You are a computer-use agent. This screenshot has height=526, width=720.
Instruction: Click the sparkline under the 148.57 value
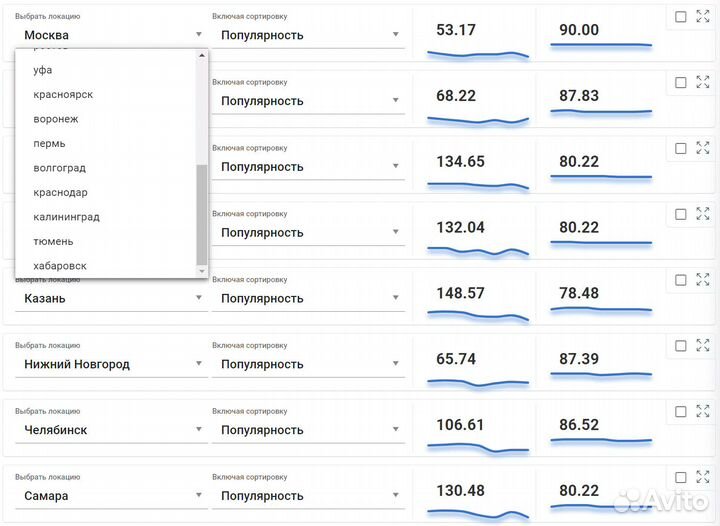(478, 315)
